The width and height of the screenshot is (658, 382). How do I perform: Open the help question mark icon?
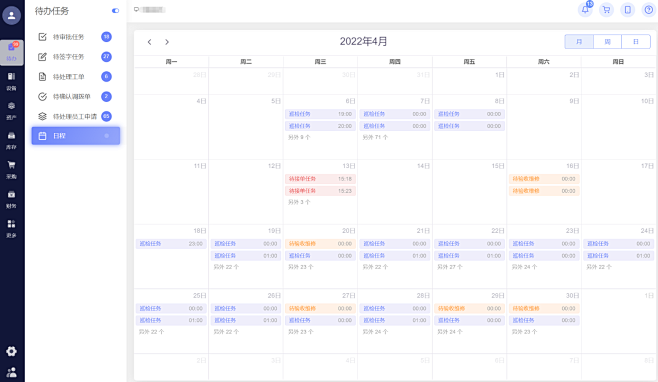click(649, 10)
